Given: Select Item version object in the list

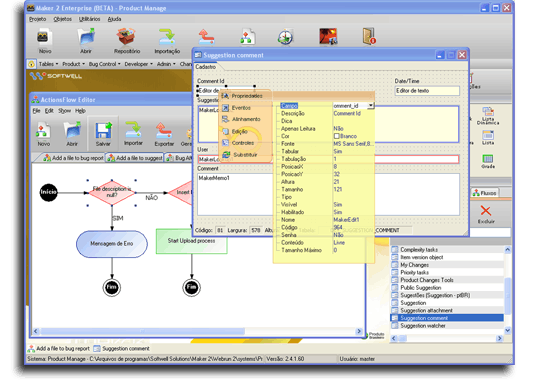Looking at the screenshot, I should pos(447,257).
